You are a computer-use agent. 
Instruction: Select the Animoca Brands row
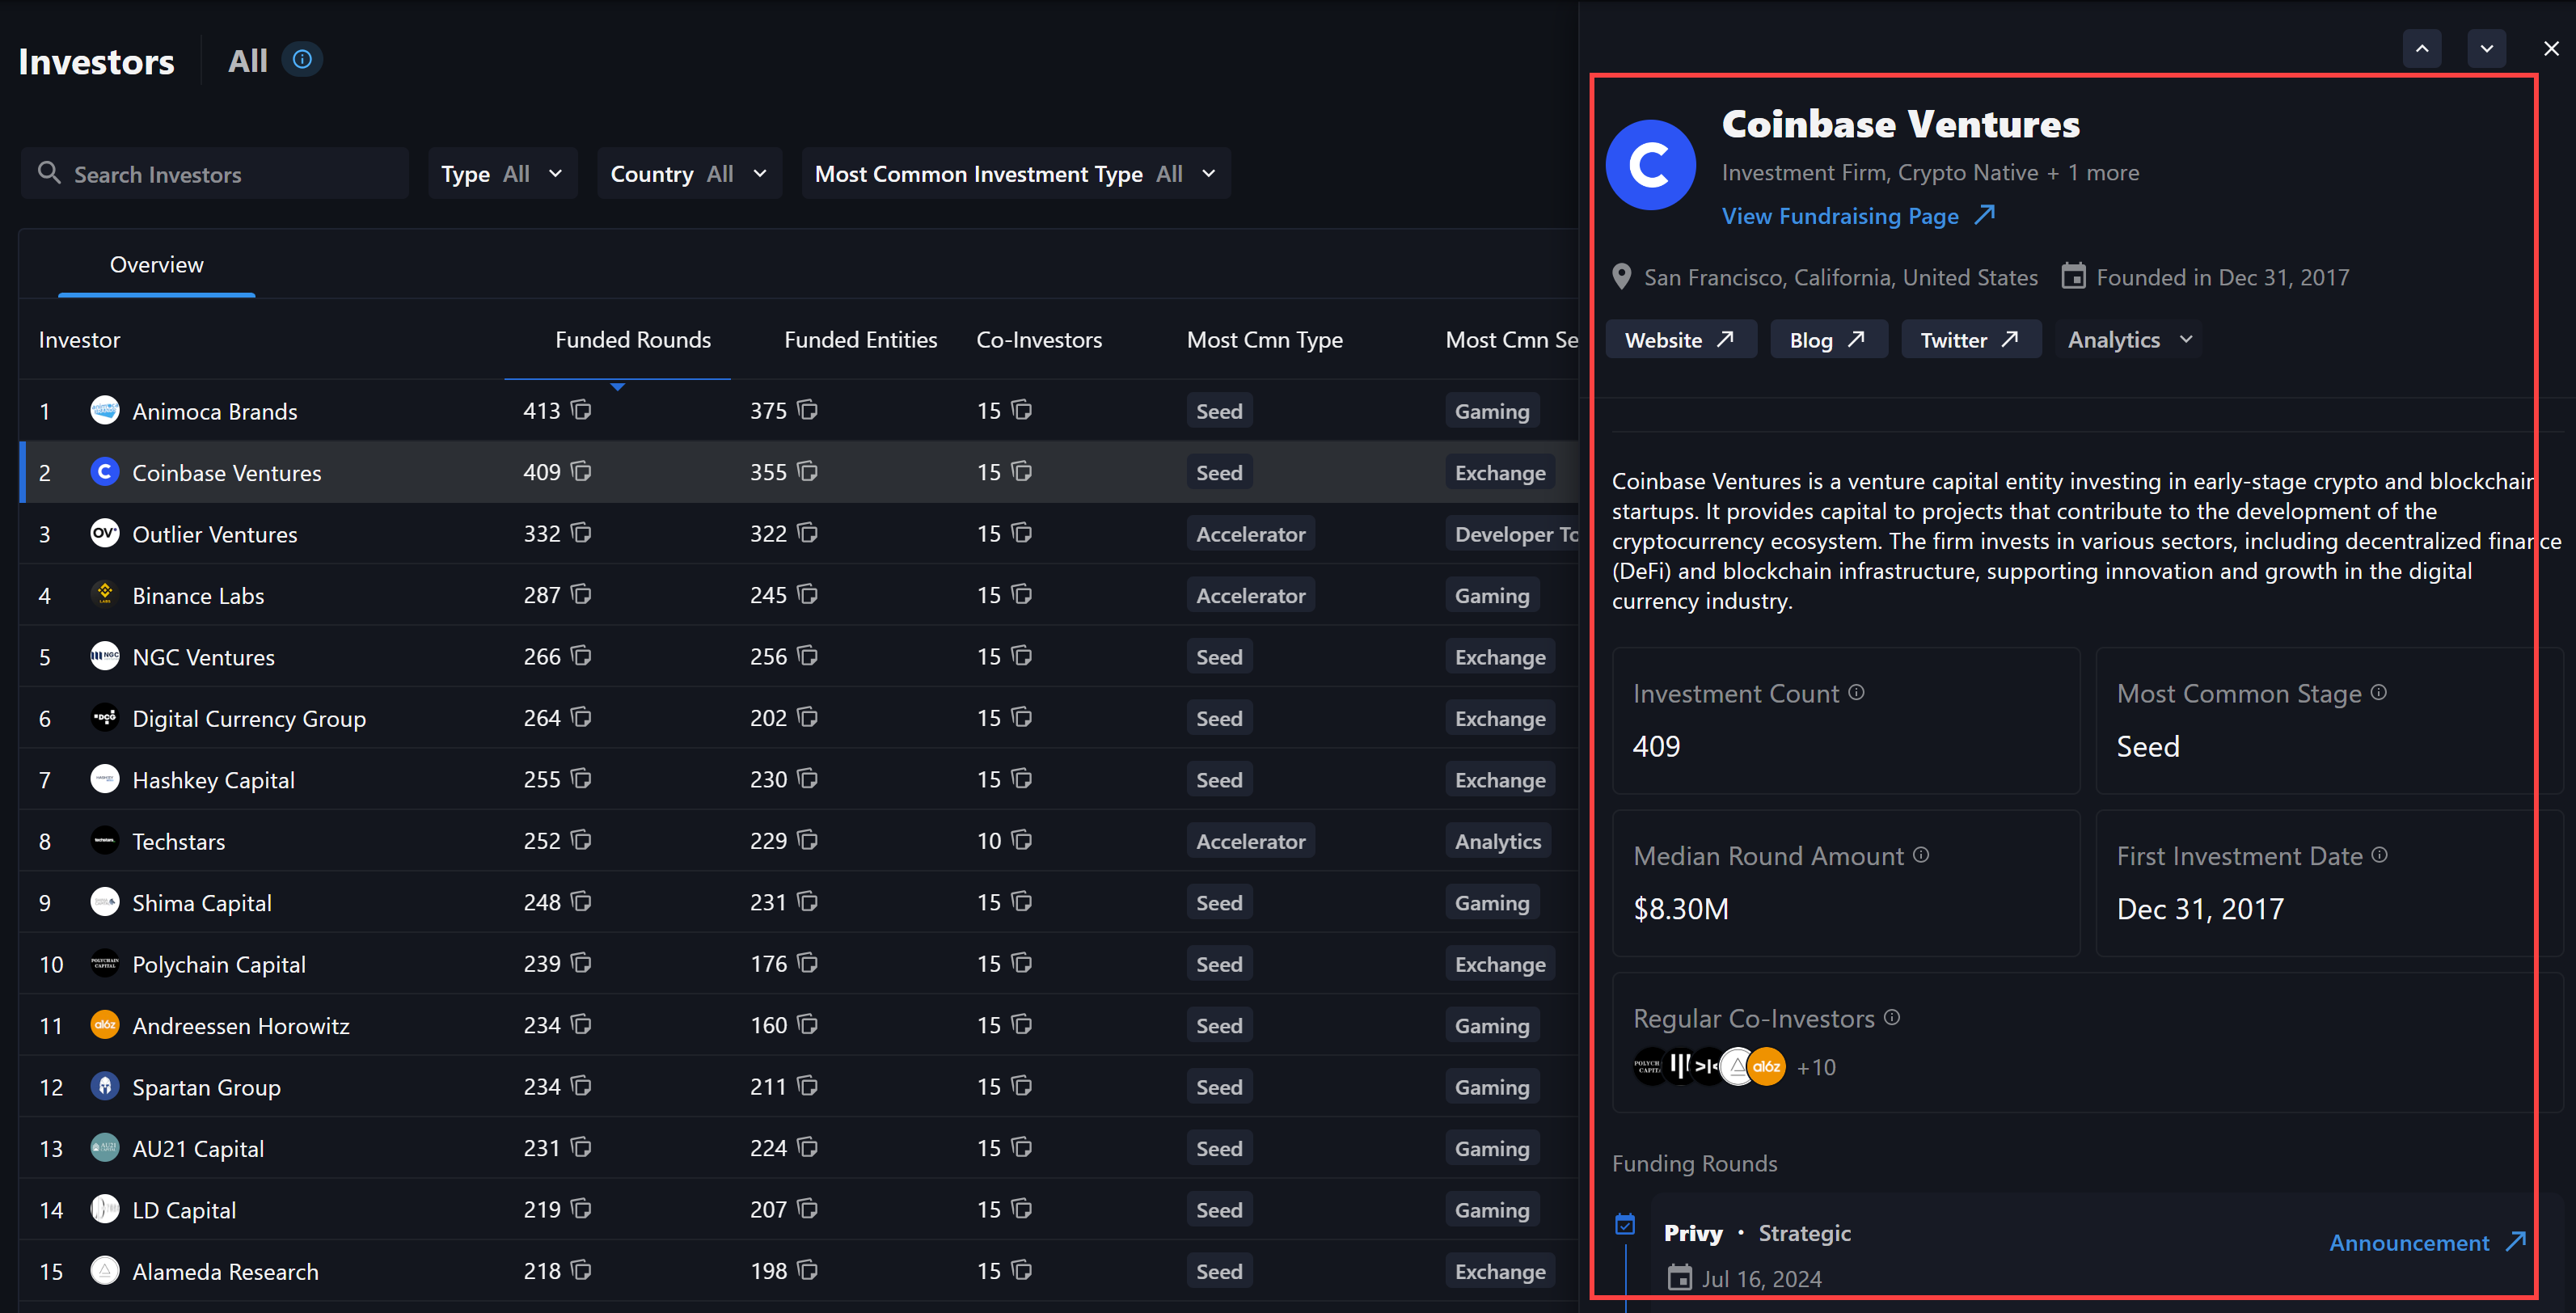[798, 410]
